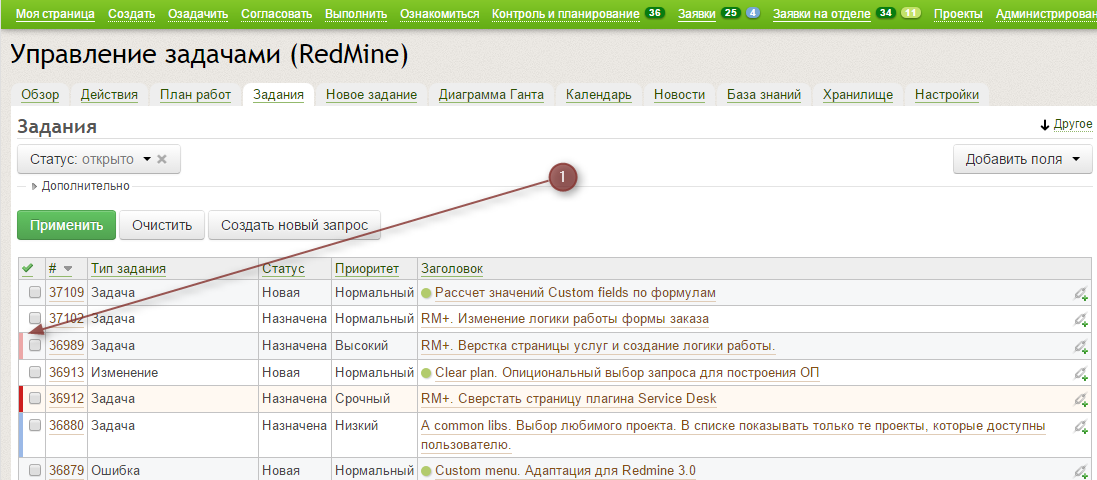This screenshot has height=480, width=1097.
Task: Click the add-link icon in row 36879
Action: point(1081,472)
